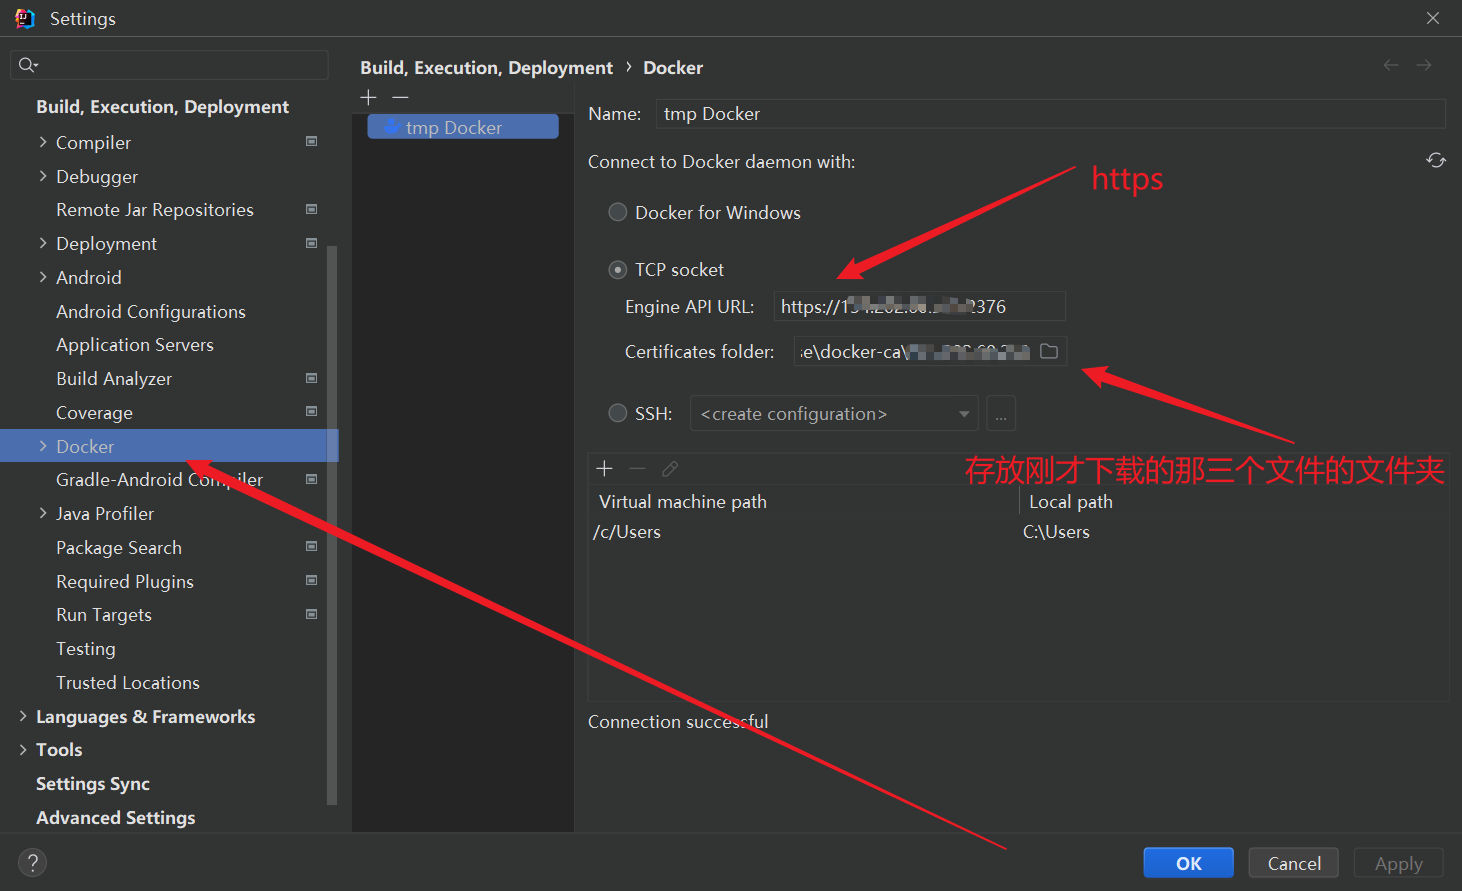The width and height of the screenshot is (1462, 891).
Task: Expand the Tools section
Action: pos(23,750)
